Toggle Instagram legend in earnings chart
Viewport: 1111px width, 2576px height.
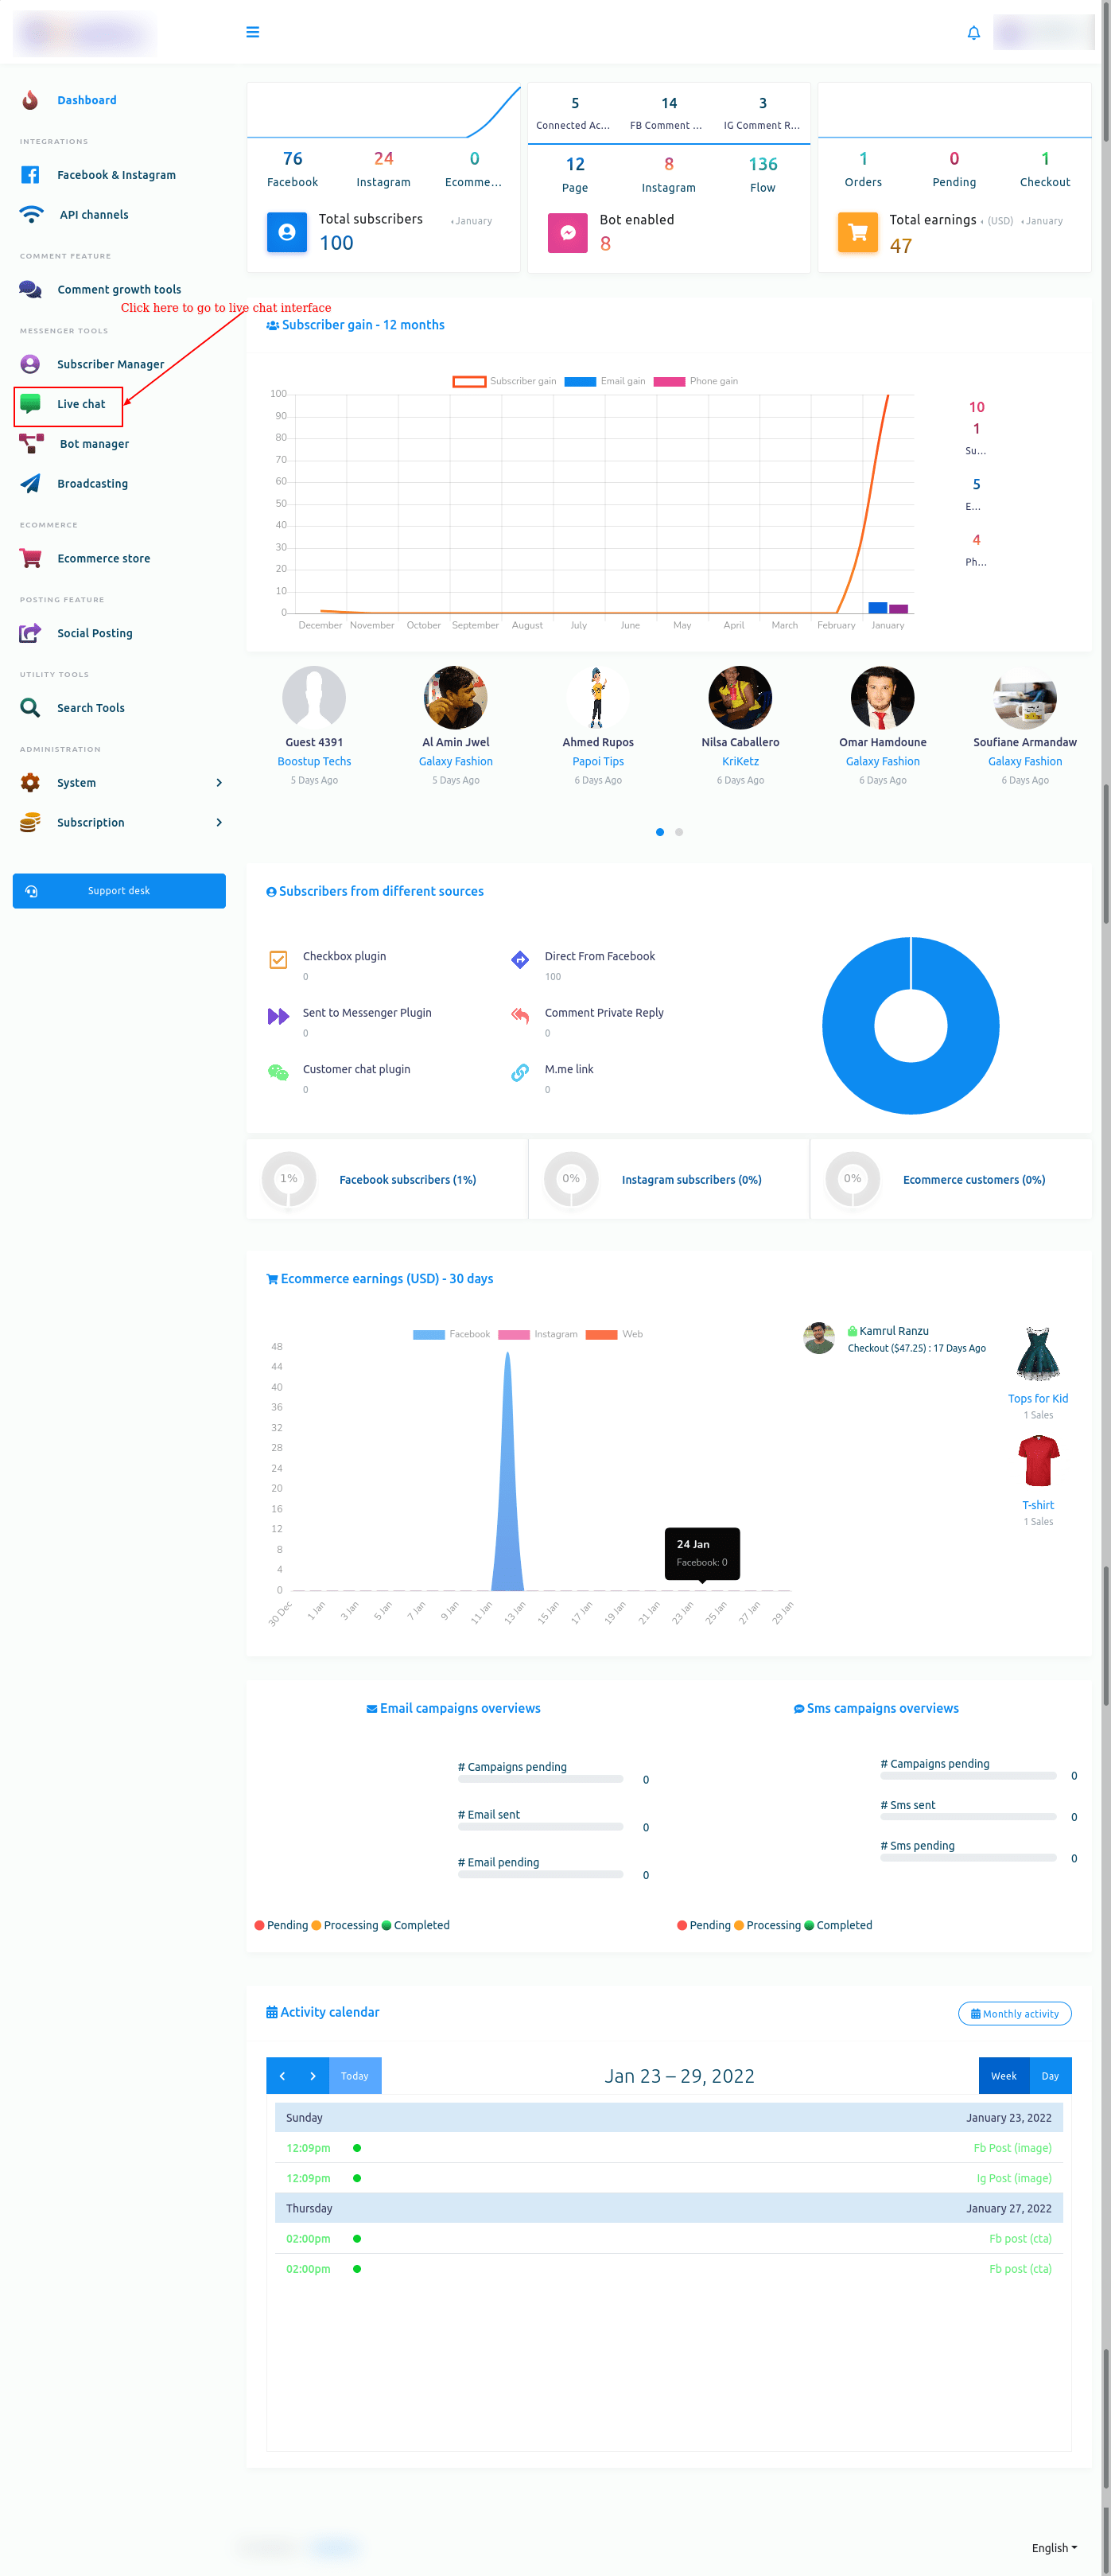coord(538,1334)
